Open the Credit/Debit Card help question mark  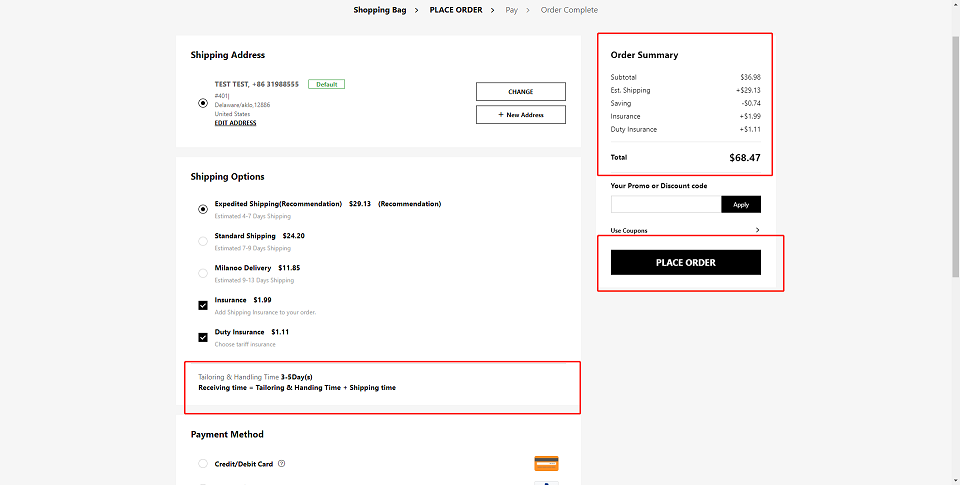282,464
